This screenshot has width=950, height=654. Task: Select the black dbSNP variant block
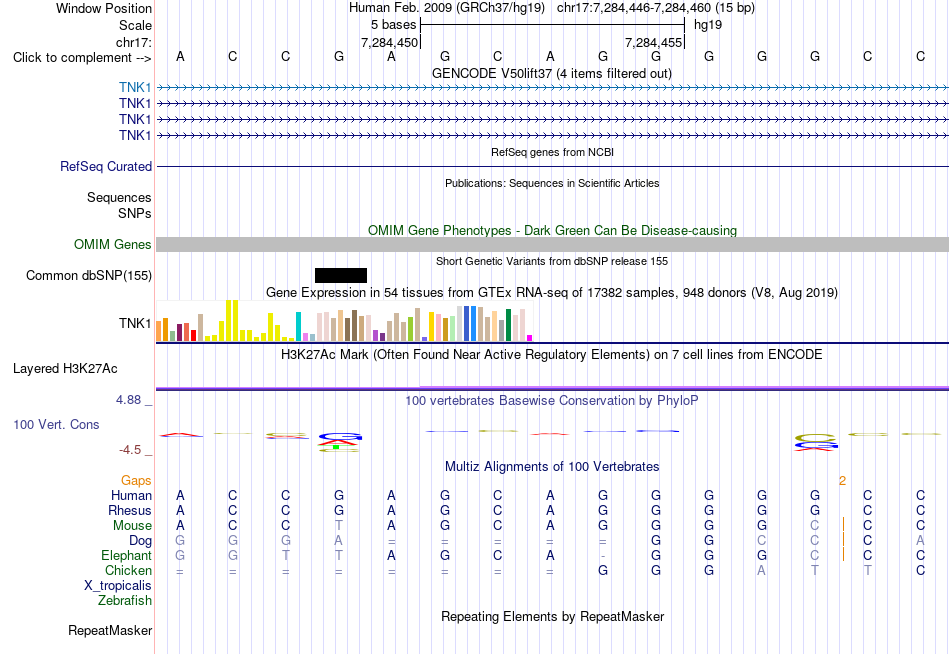(x=340, y=275)
